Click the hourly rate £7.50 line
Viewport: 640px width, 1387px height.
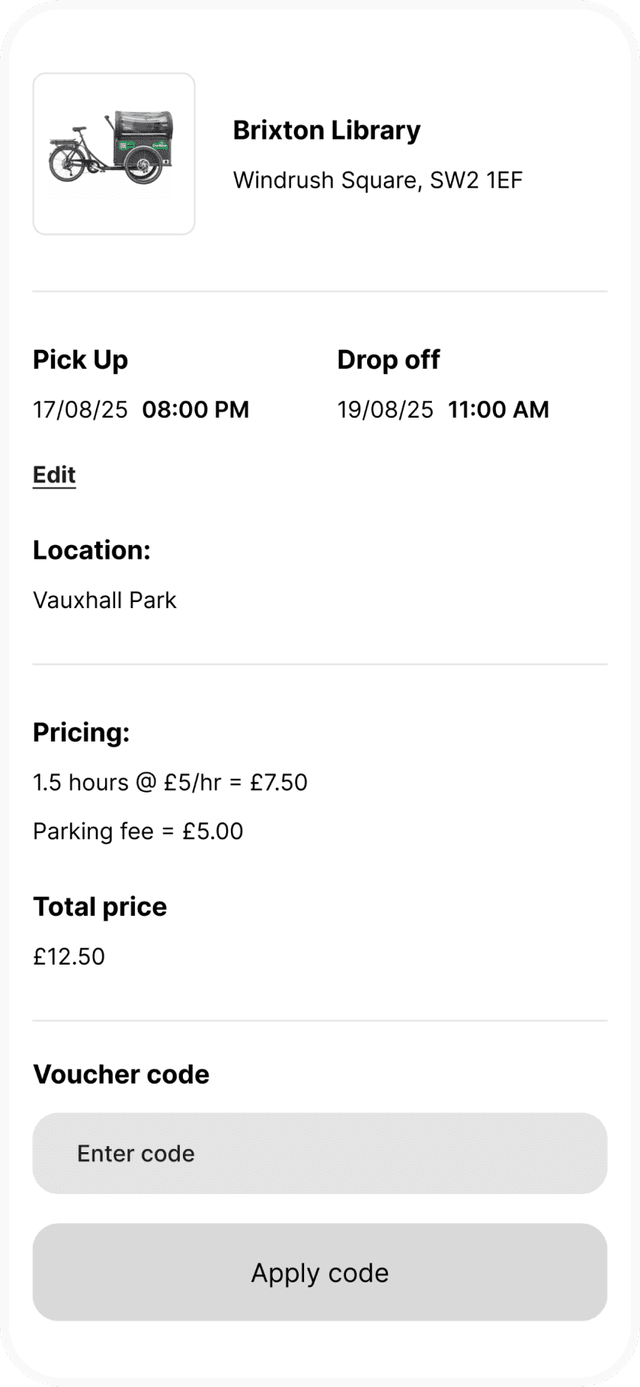tap(170, 782)
